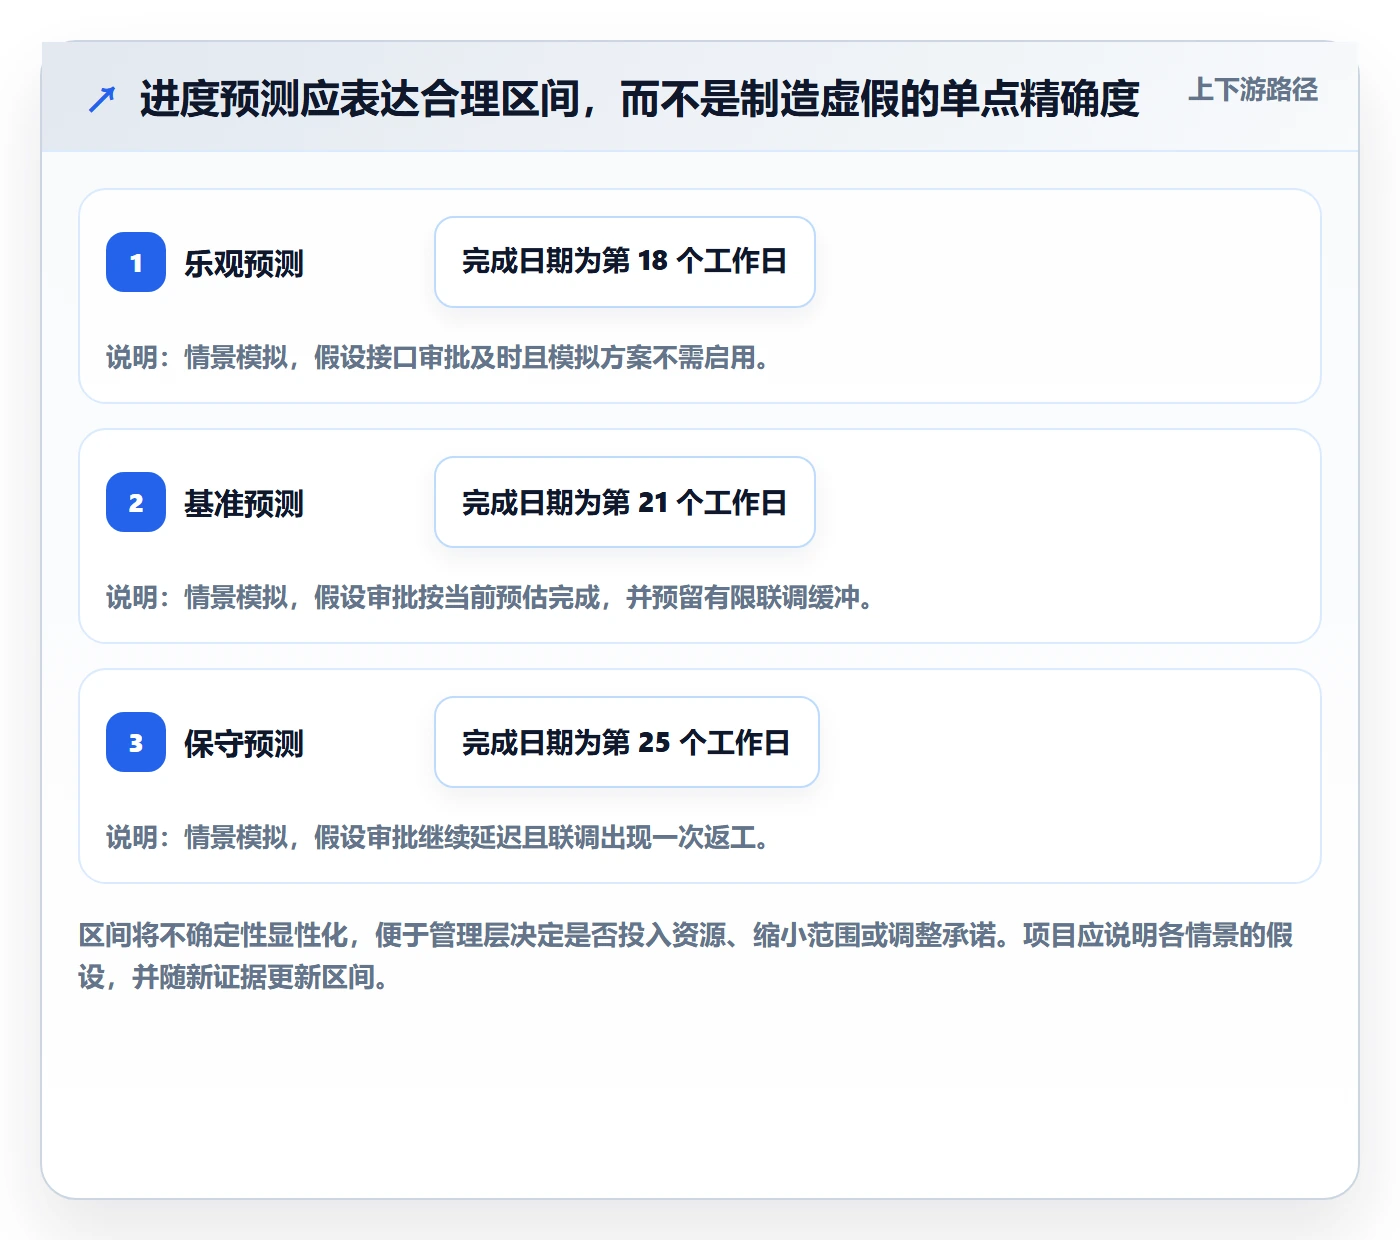Click the number 1 badge for 乐观预测
The height and width of the screenshot is (1240, 1400).
point(136,262)
